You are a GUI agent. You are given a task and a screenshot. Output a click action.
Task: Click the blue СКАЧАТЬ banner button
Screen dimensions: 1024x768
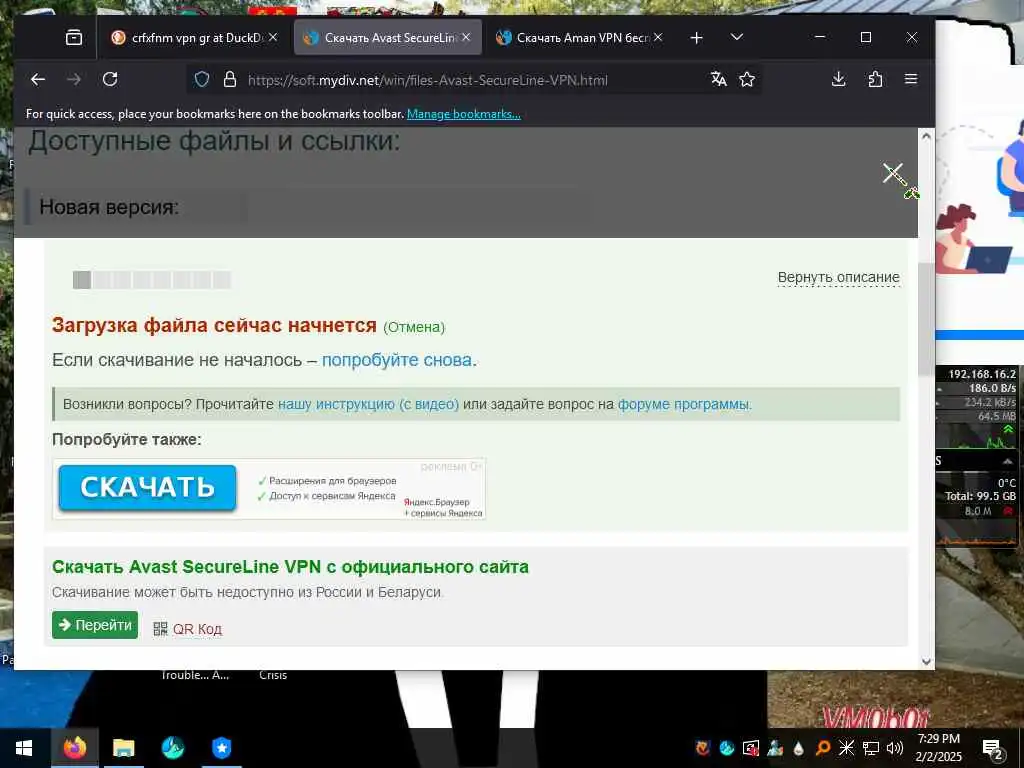pos(148,487)
